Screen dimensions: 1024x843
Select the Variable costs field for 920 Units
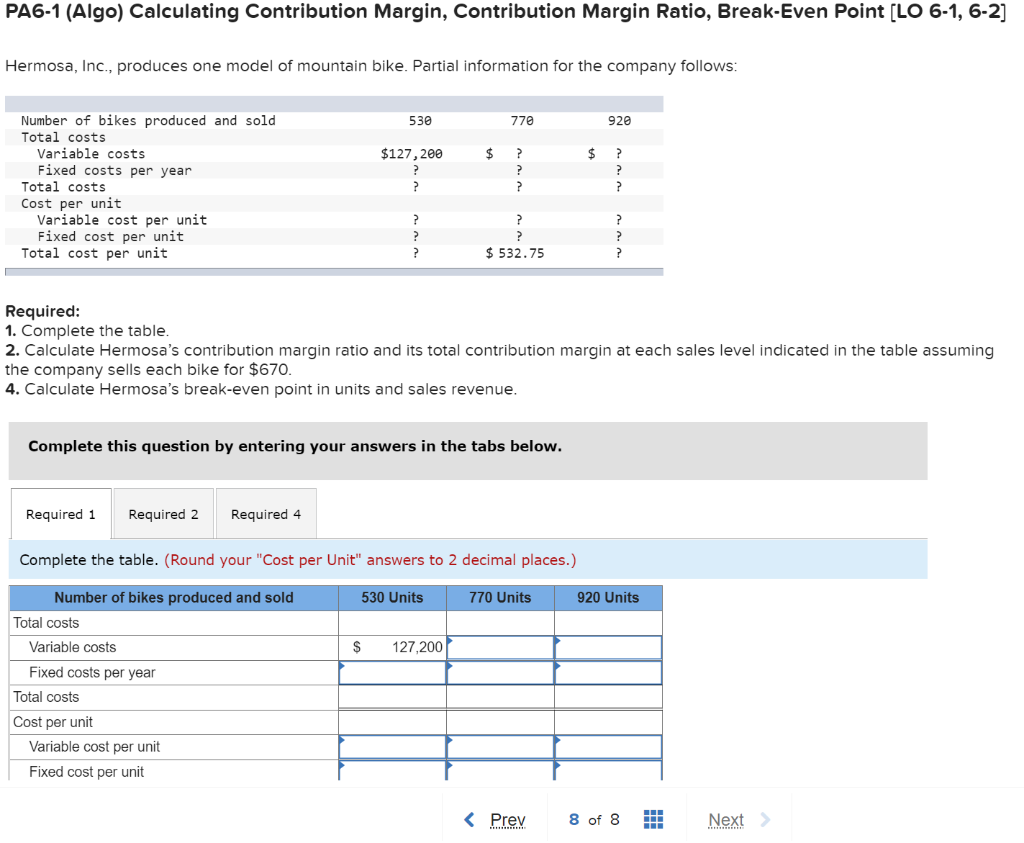(x=608, y=647)
